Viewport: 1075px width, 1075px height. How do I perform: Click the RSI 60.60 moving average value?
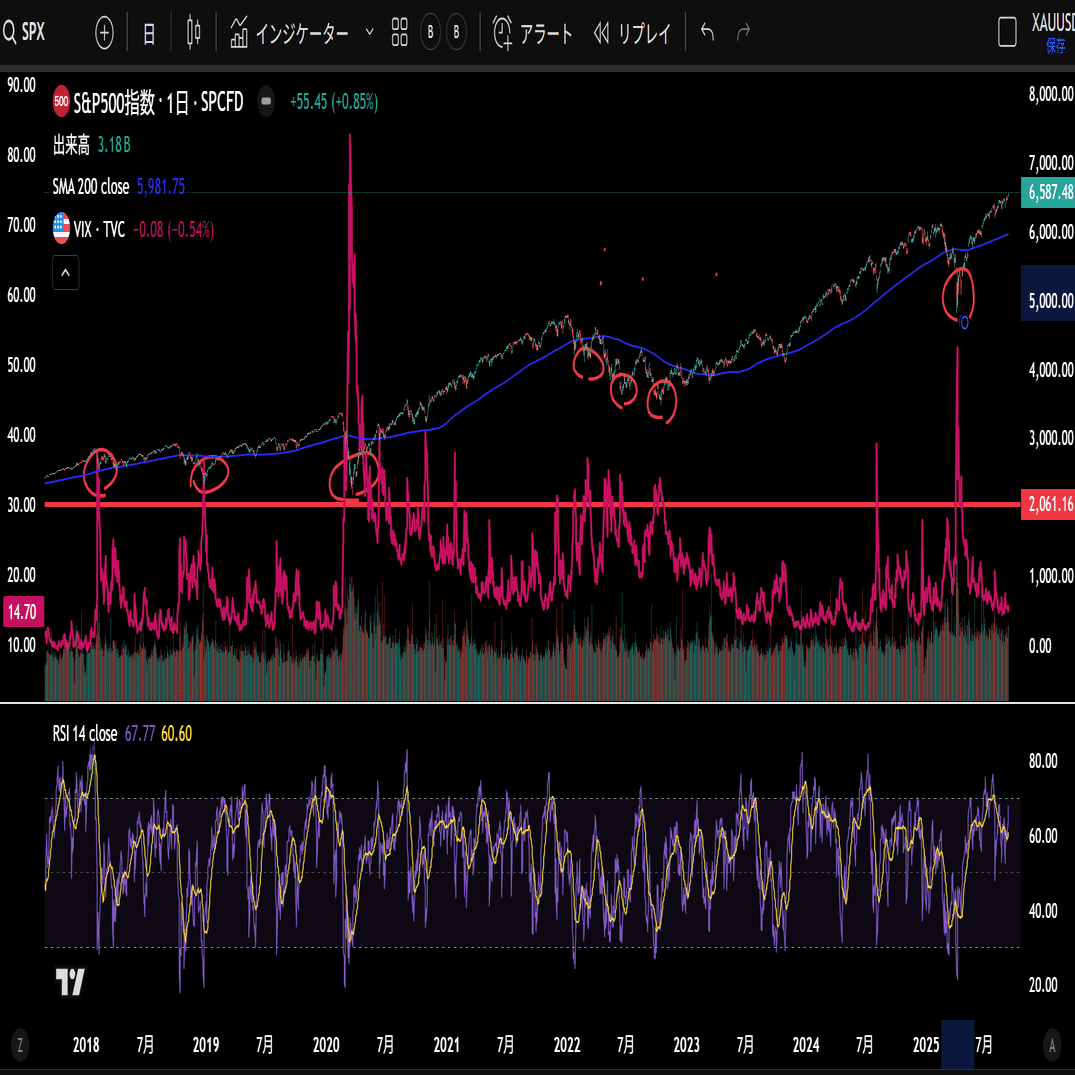(x=176, y=734)
